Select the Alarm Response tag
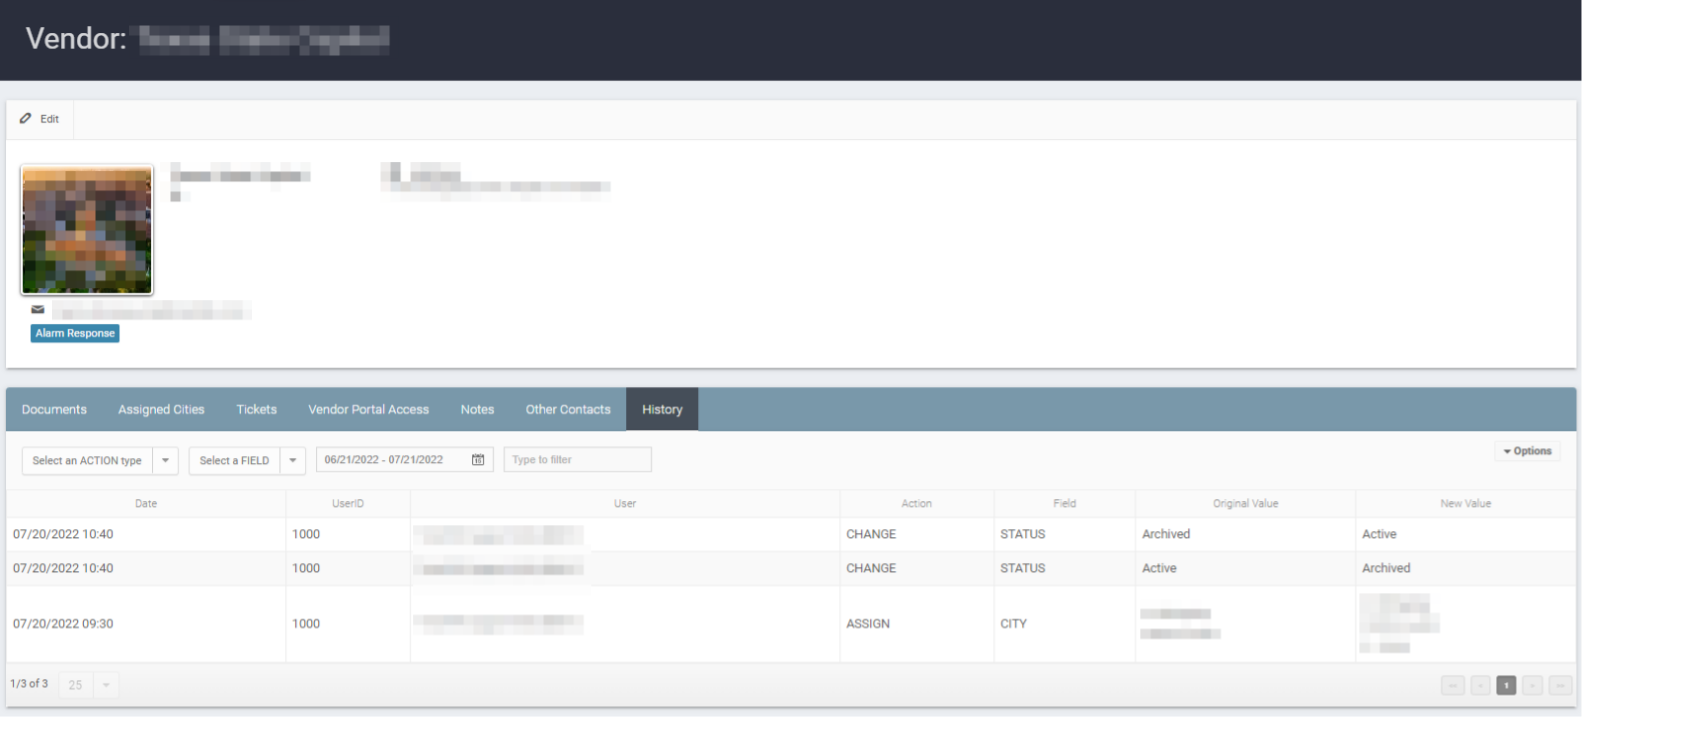The width and height of the screenshot is (1692, 738). [75, 333]
